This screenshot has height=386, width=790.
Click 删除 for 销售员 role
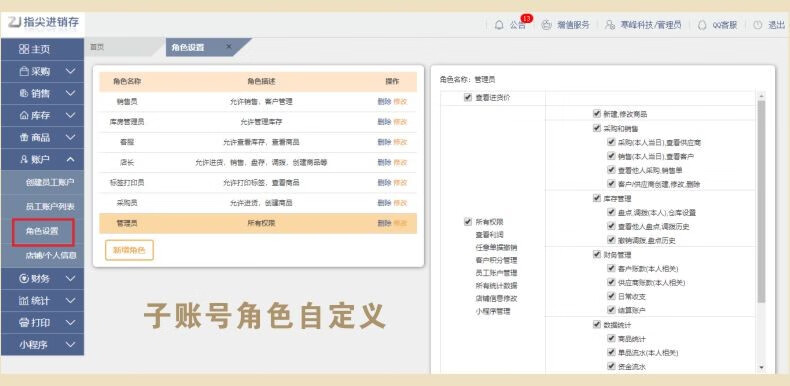[x=384, y=101]
